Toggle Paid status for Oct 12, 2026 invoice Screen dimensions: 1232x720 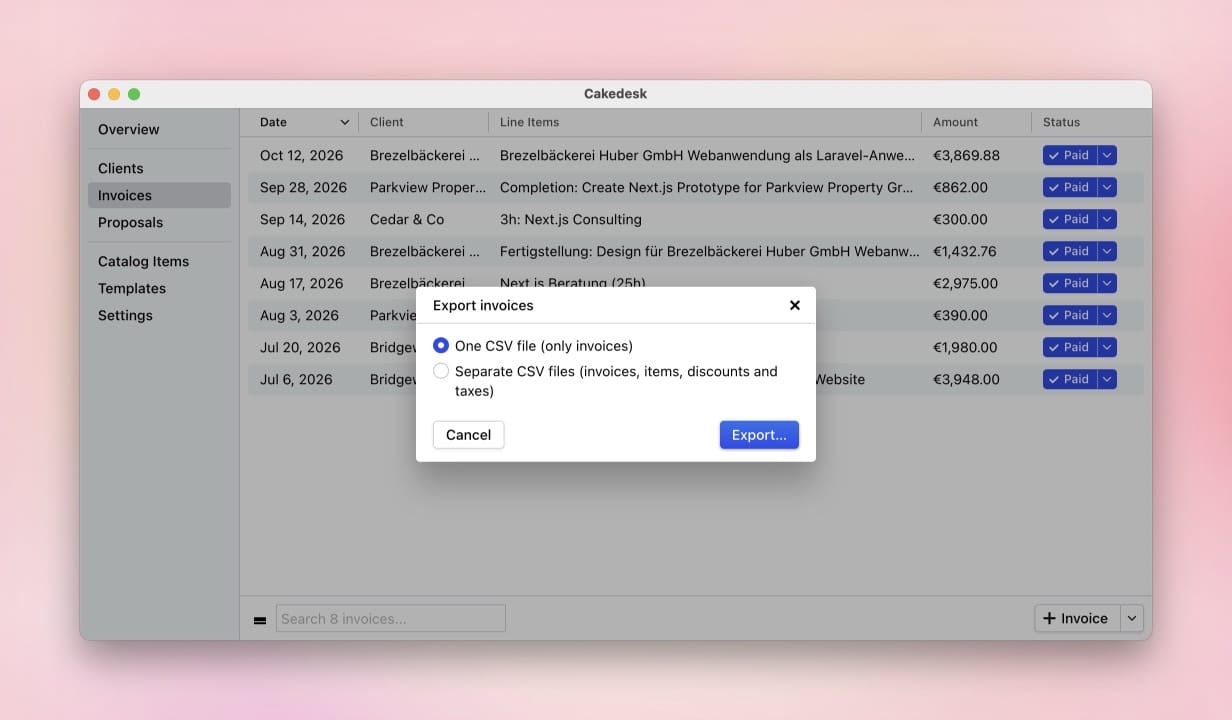pyautogui.click(x=1069, y=155)
